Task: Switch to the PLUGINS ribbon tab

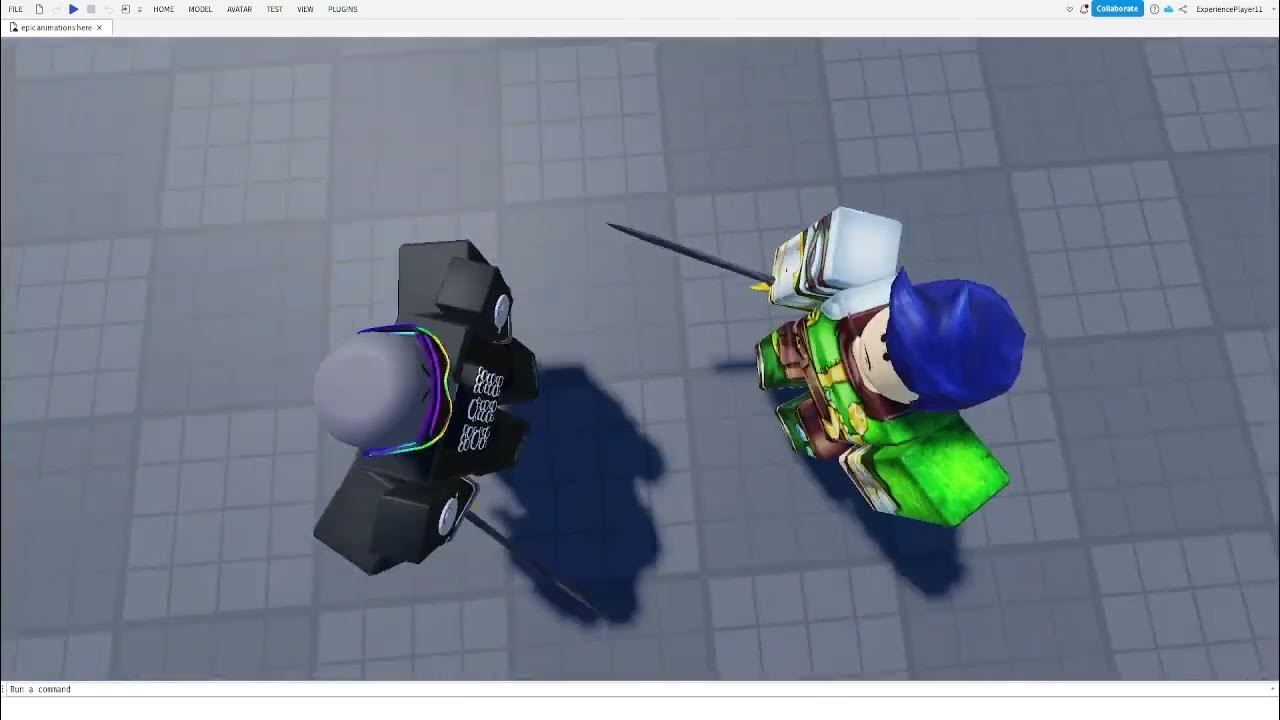Action: [343, 9]
